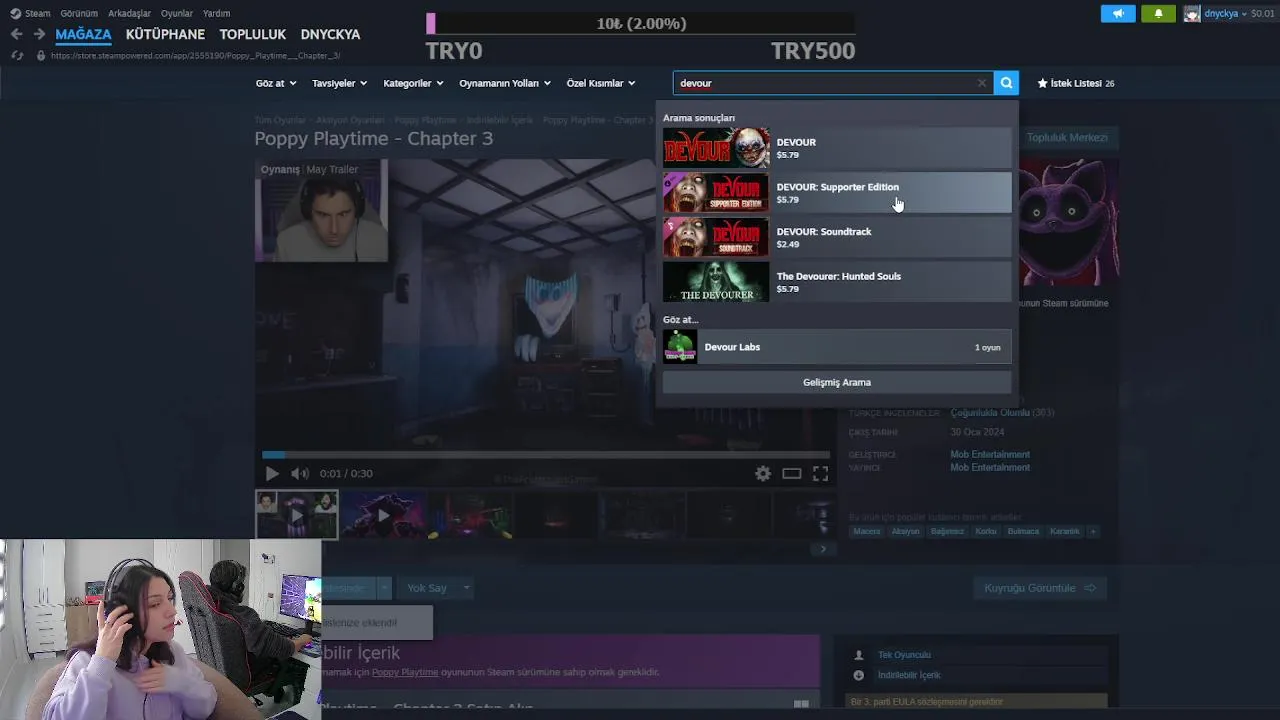Switch video to theater mode
The width and height of the screenshot is (1280, 720).
792,474
